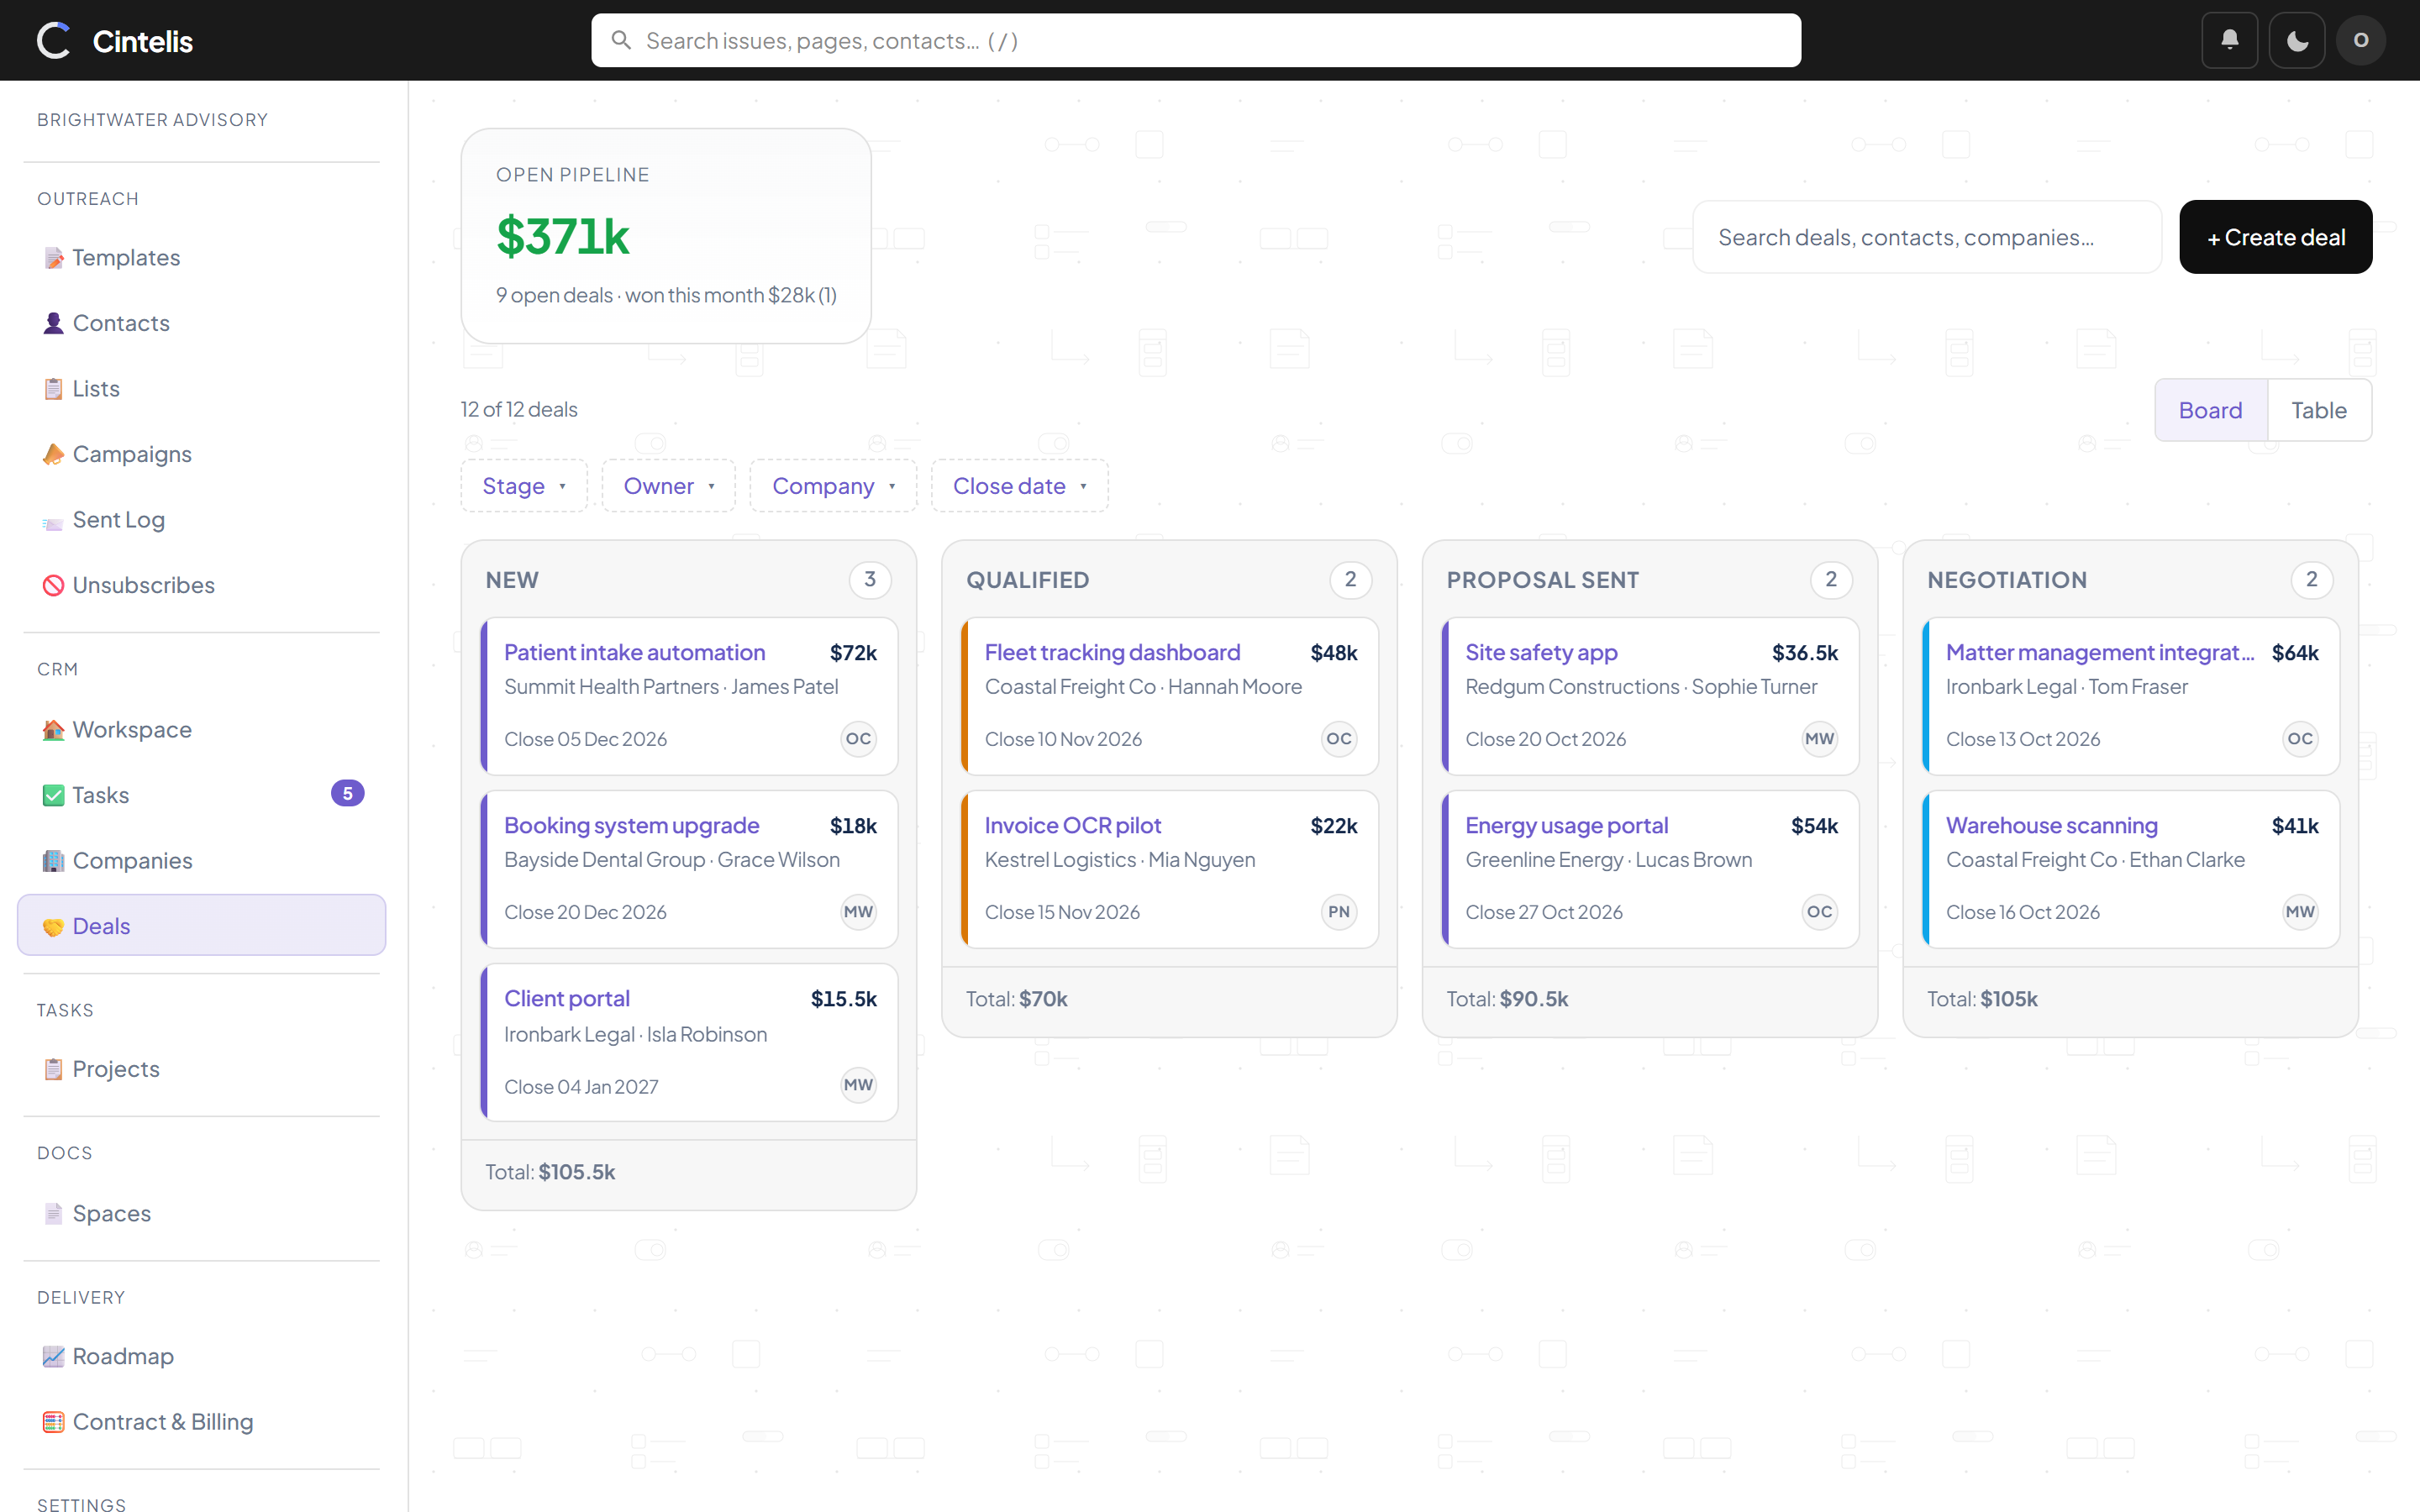Expand the Company filter dropdown
The width and height of the screenshot is (2420, 1512).
tap(833, 486)
